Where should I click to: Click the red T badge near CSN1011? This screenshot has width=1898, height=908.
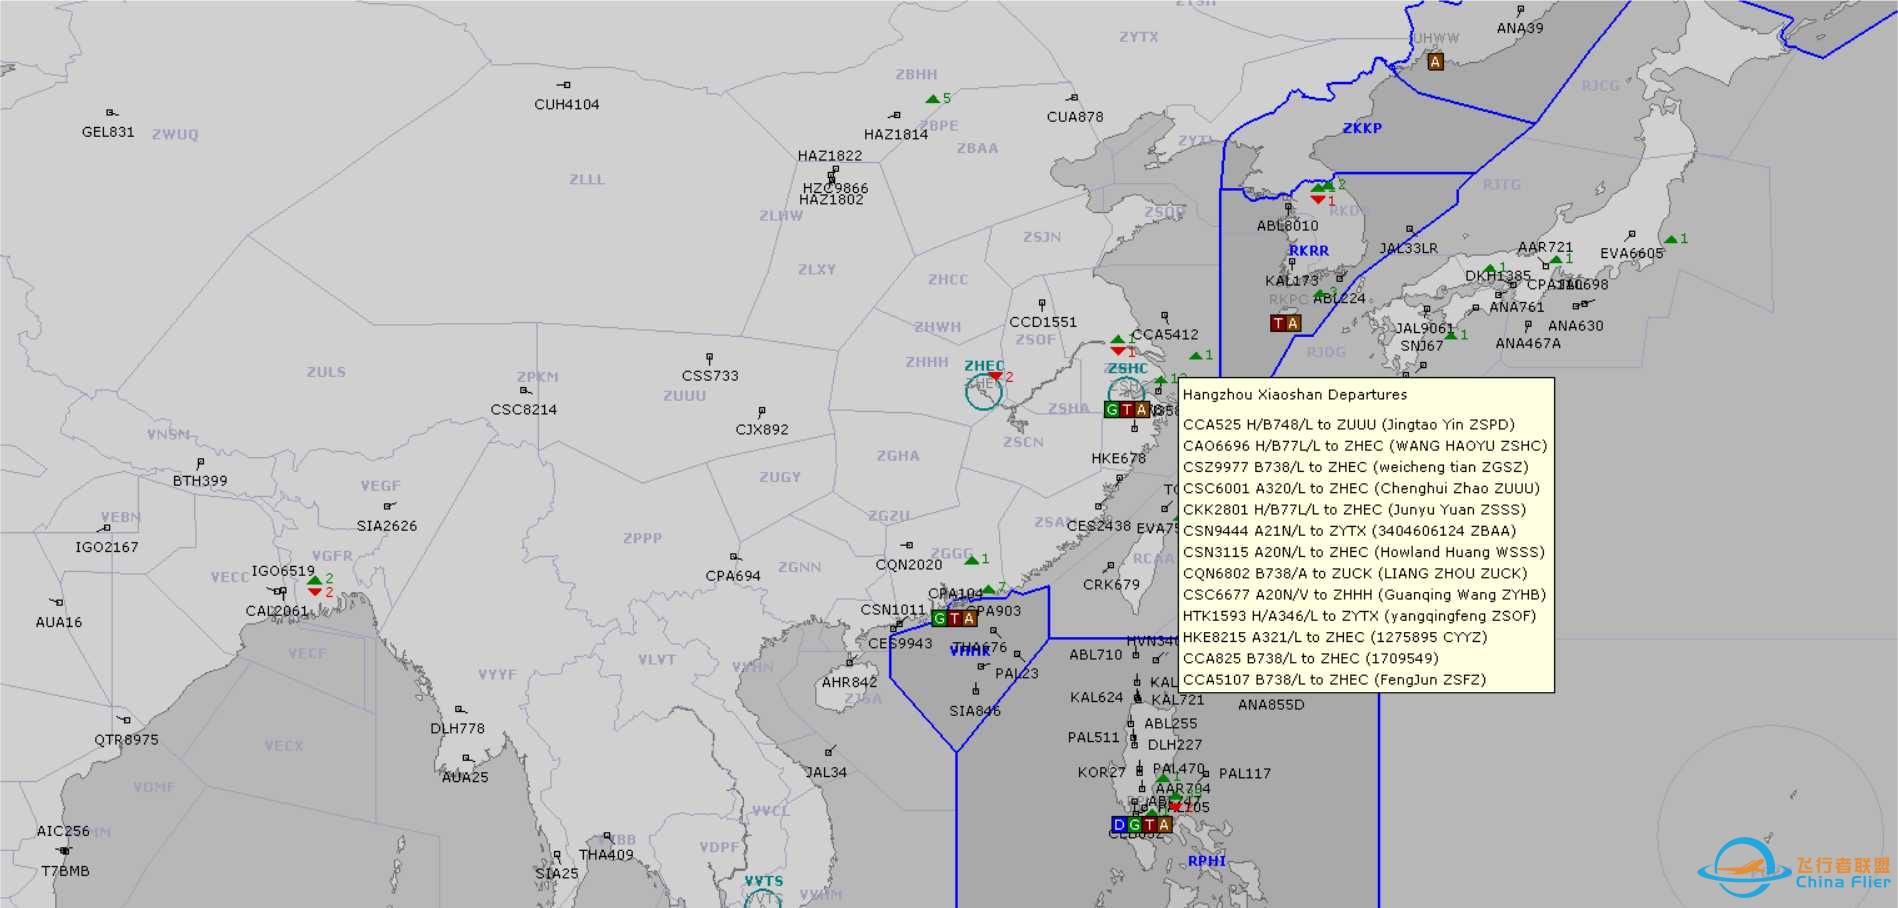[954, 618]
